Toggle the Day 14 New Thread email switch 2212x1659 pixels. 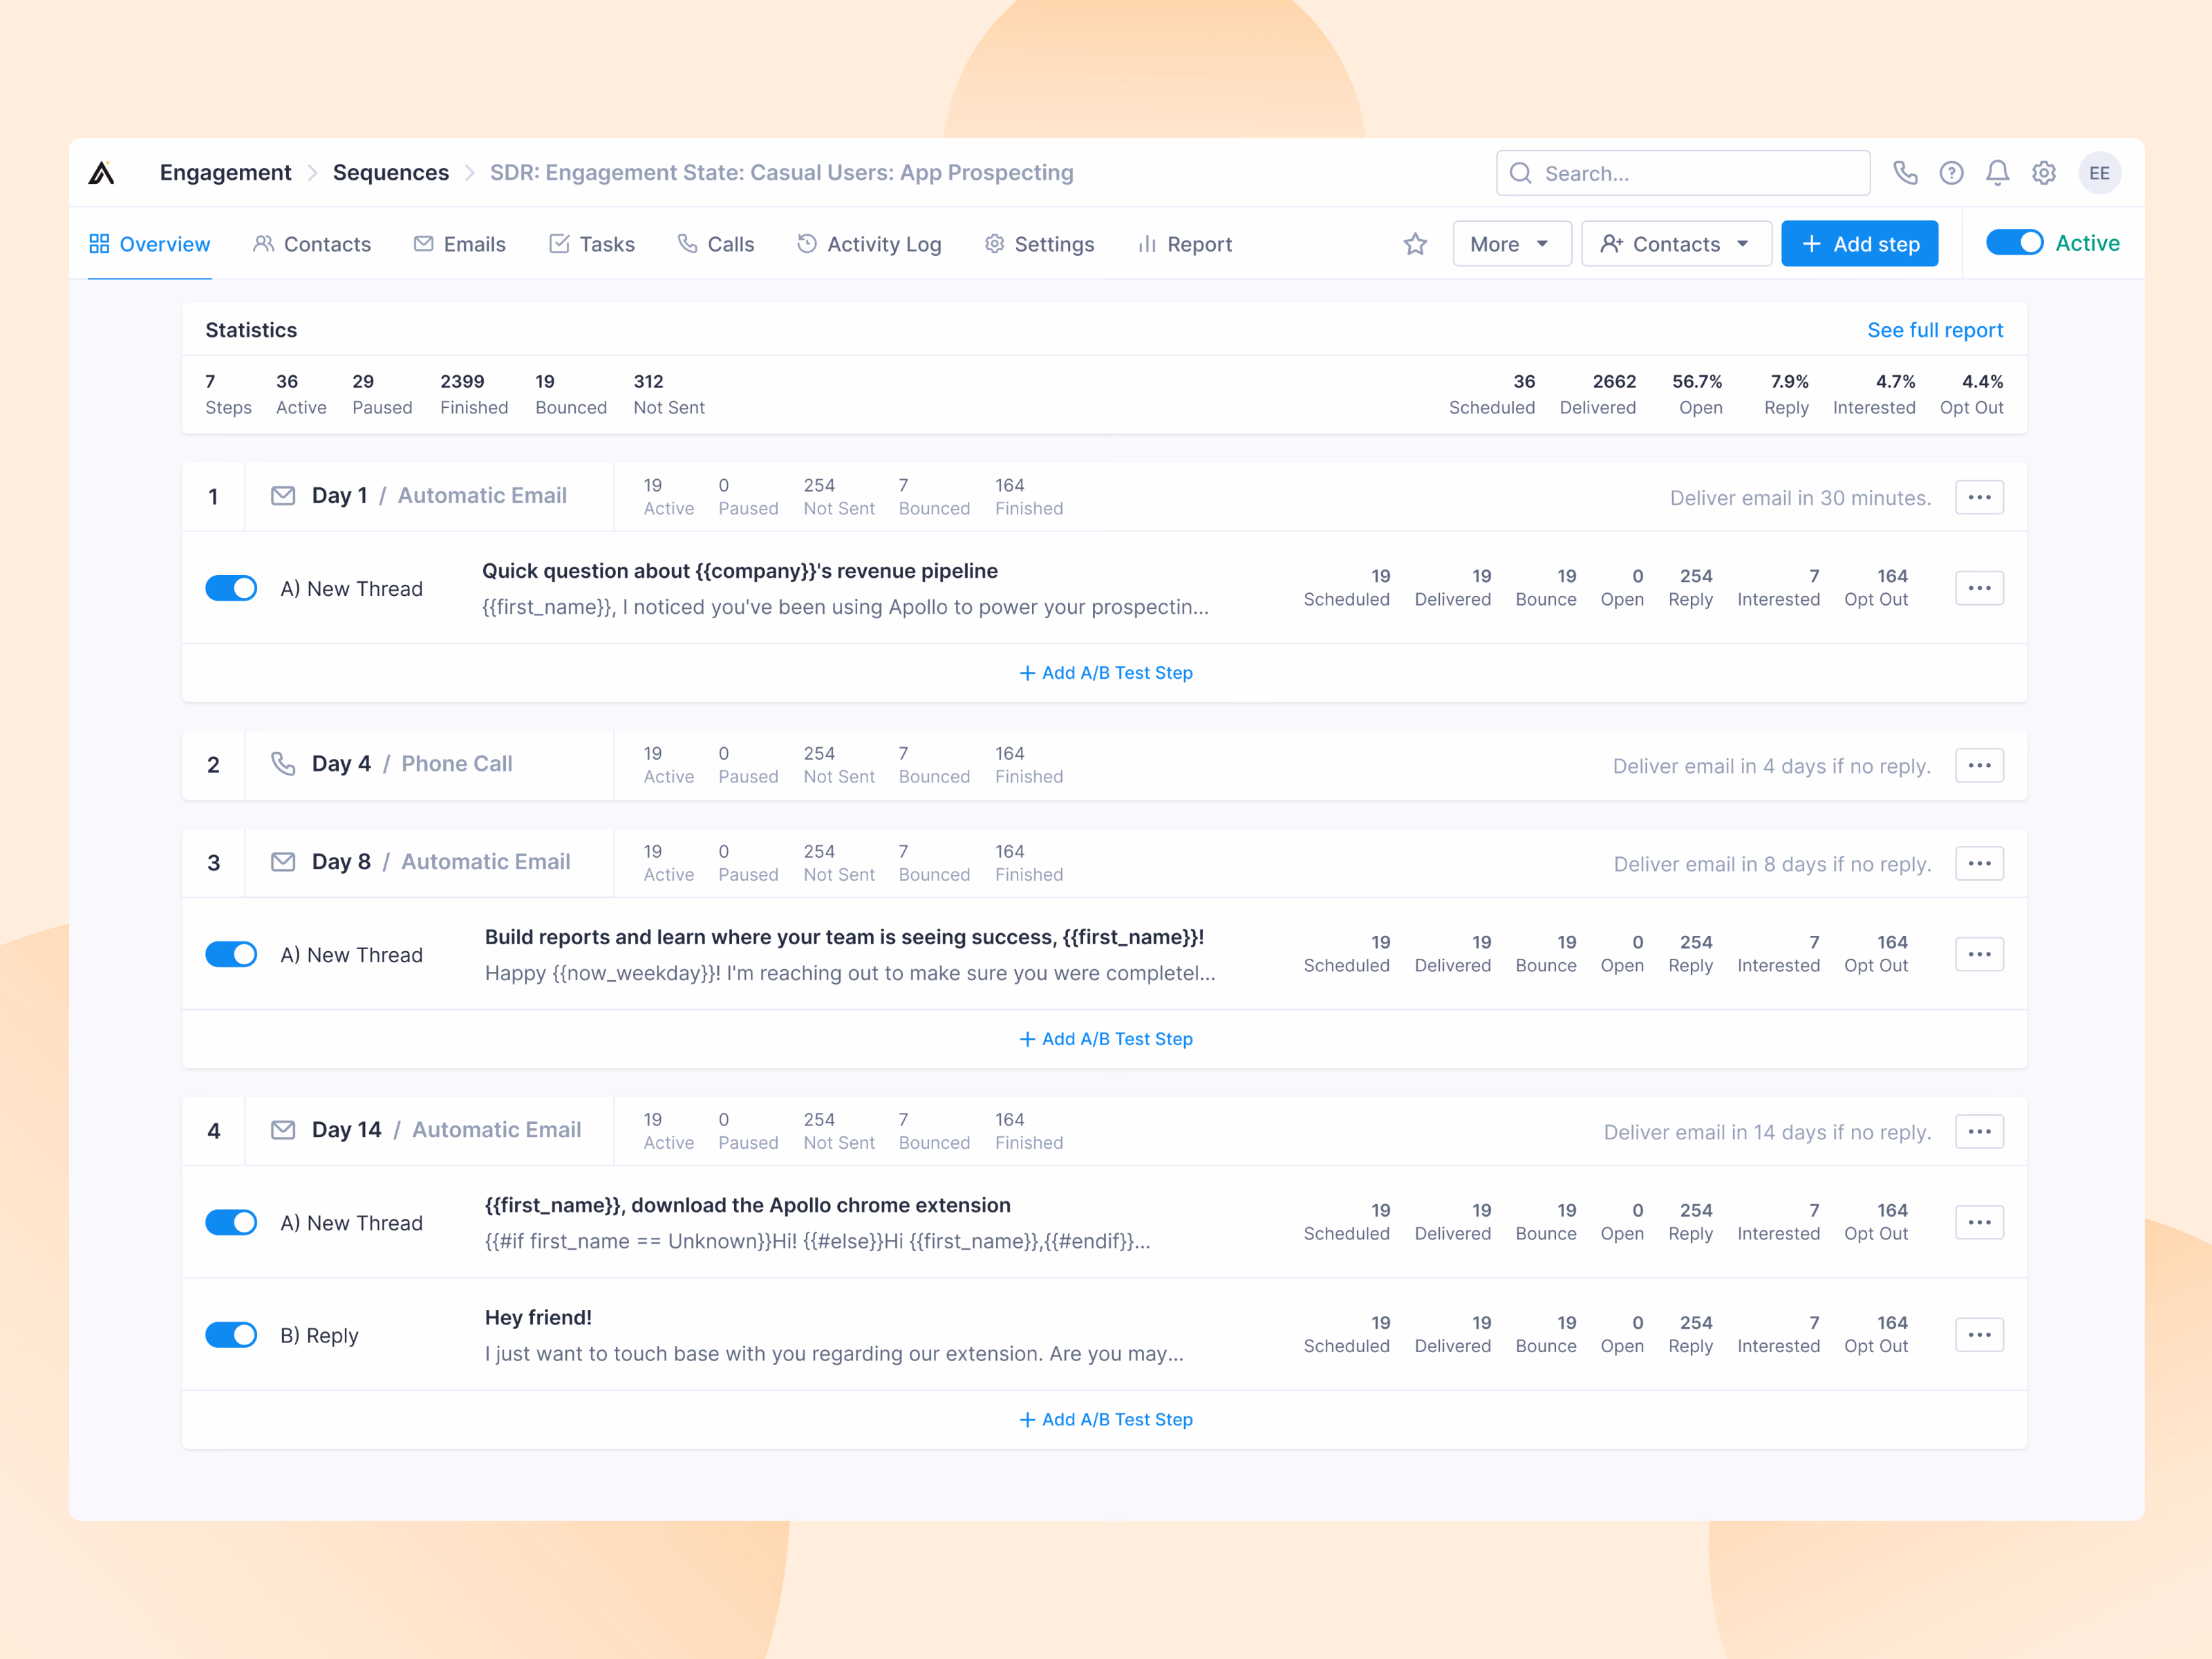coord(231,1222)
